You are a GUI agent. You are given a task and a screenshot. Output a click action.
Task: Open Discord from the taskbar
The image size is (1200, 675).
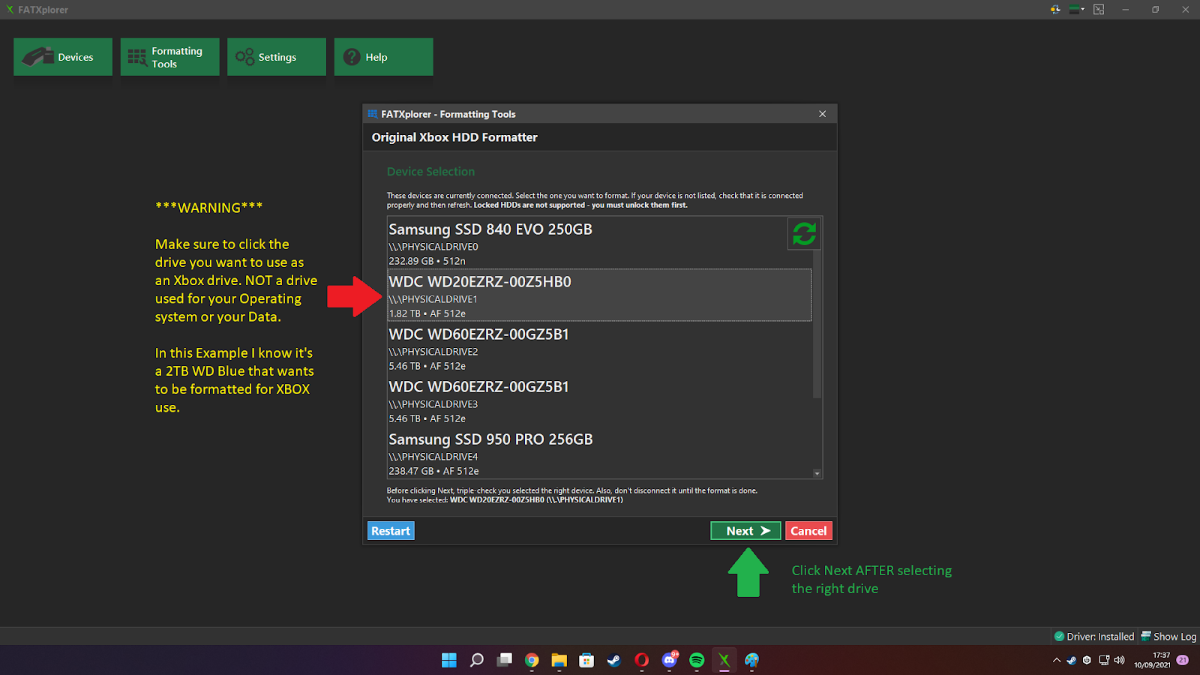click(x=669, y=660)
